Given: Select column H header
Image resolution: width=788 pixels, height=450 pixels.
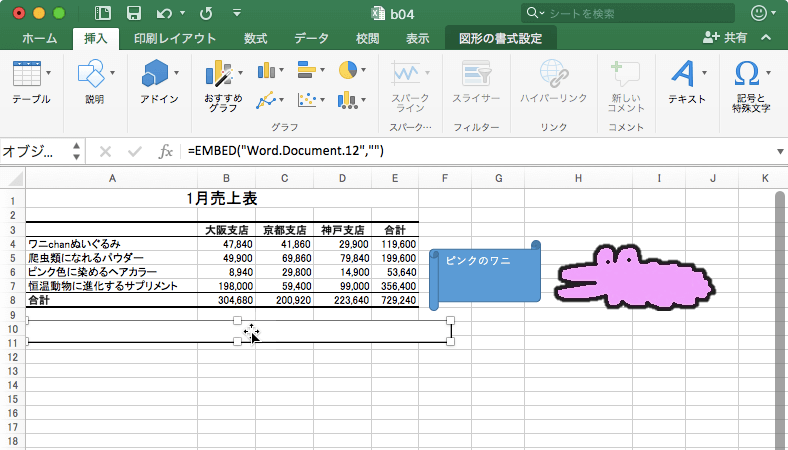Looking at the screenshot, I should [578, 178].
